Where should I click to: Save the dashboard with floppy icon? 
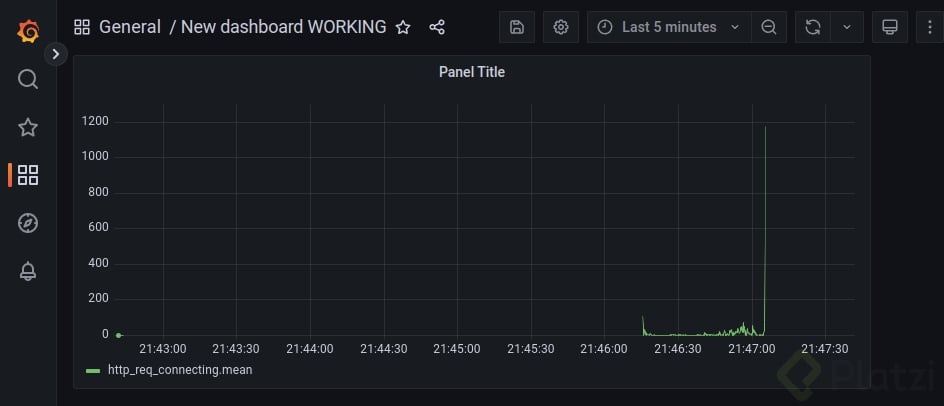(x=517, y=27)
